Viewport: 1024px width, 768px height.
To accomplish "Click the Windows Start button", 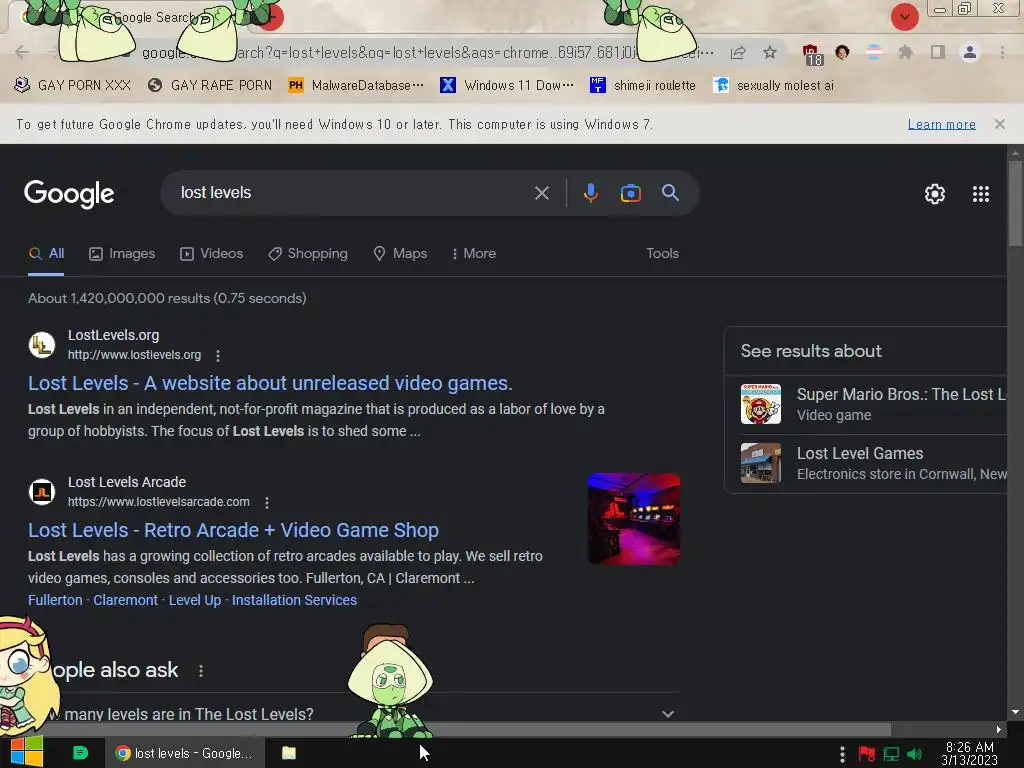I will click(x=27, y=752).
